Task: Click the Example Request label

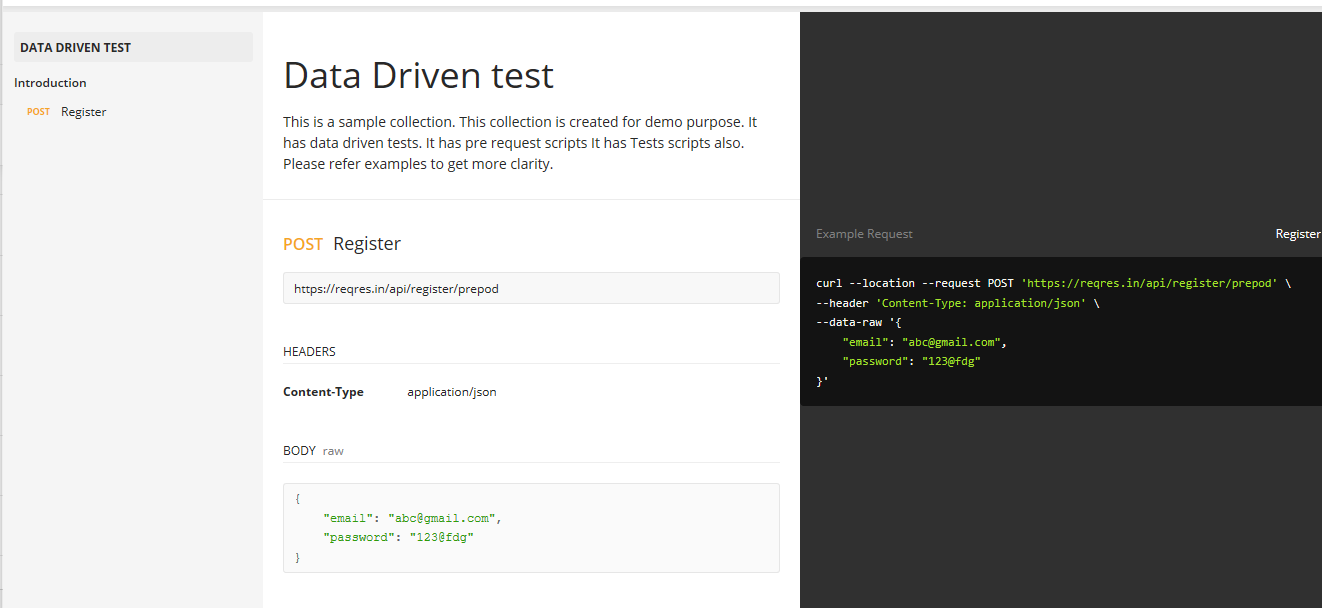Action: [864, 234]
